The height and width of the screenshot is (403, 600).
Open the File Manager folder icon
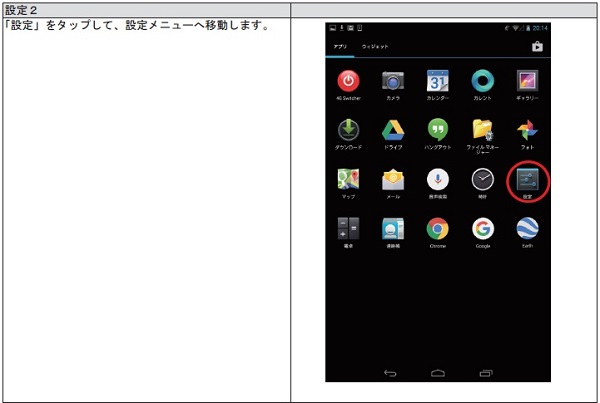(x=483, y=130)
